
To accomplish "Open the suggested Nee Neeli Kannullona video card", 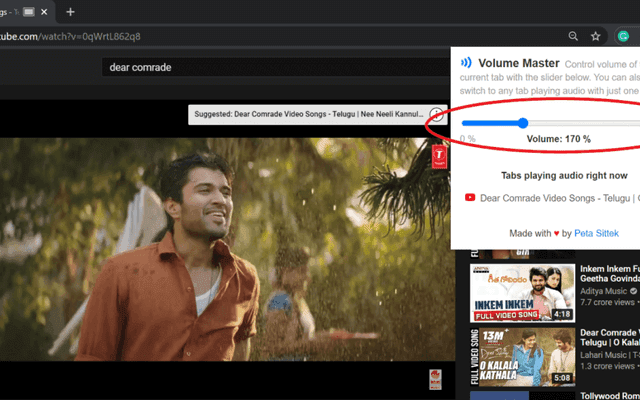I will 308,116.
